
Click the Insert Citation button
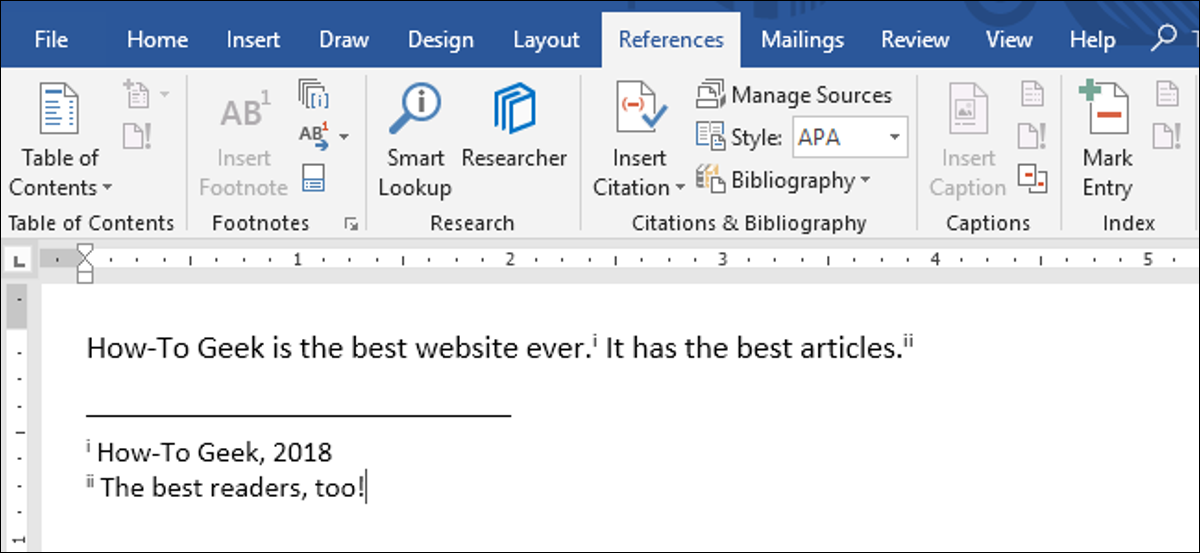point(639,139)
